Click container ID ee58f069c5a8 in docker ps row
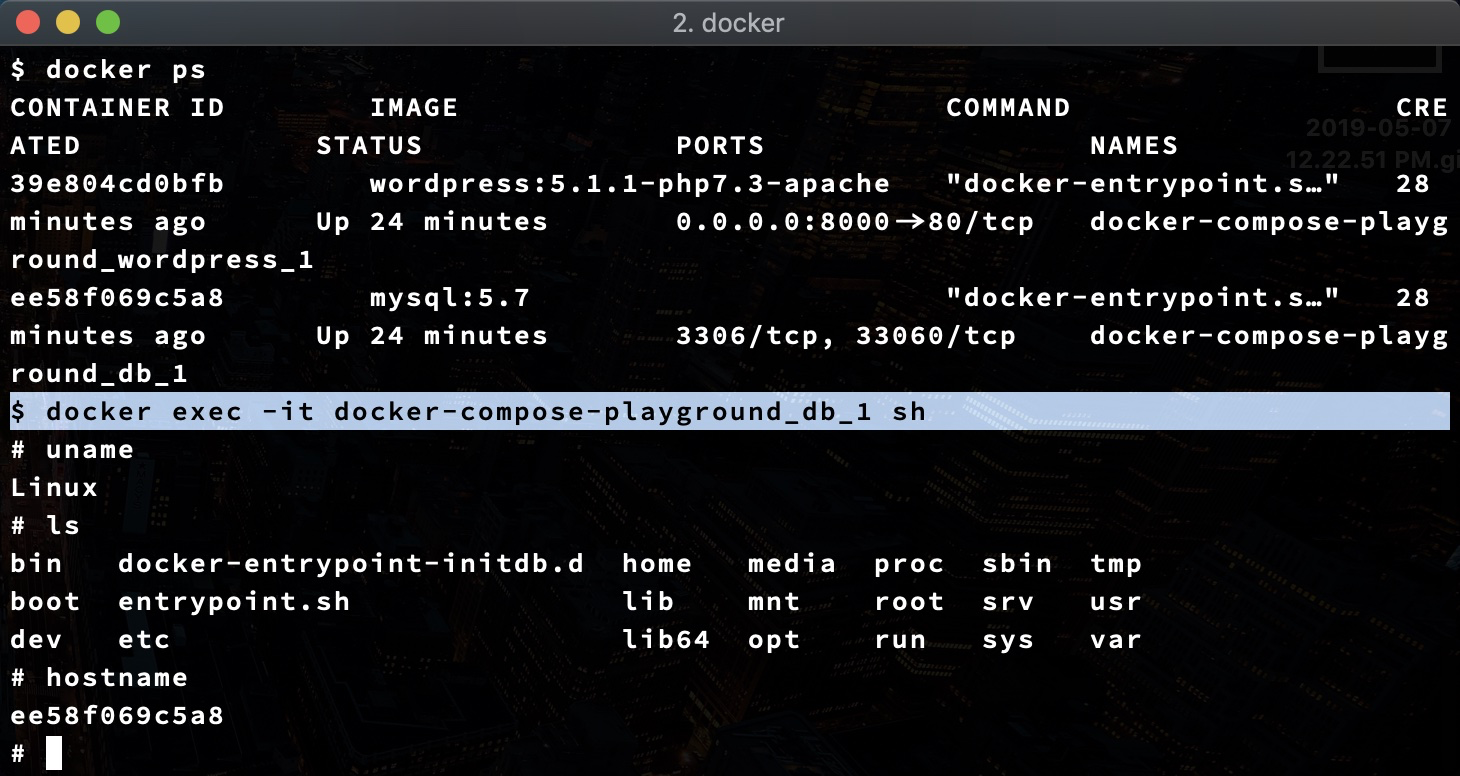The width and height of the screenshot is (1460, 776). (117, 298)
